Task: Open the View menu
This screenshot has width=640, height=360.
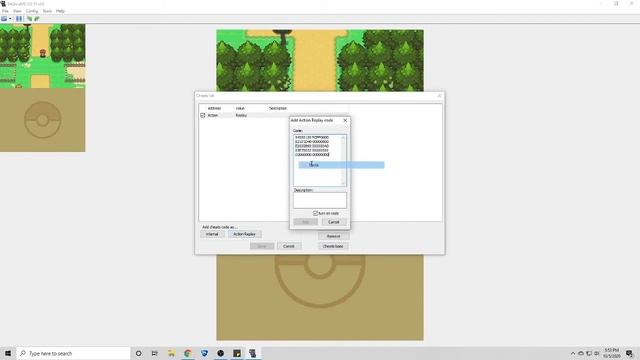Action: click(17, 11)
